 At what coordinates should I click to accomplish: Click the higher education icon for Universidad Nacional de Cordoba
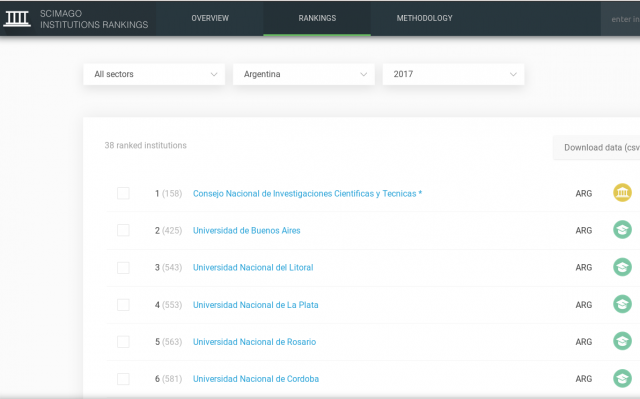point(622,379)
